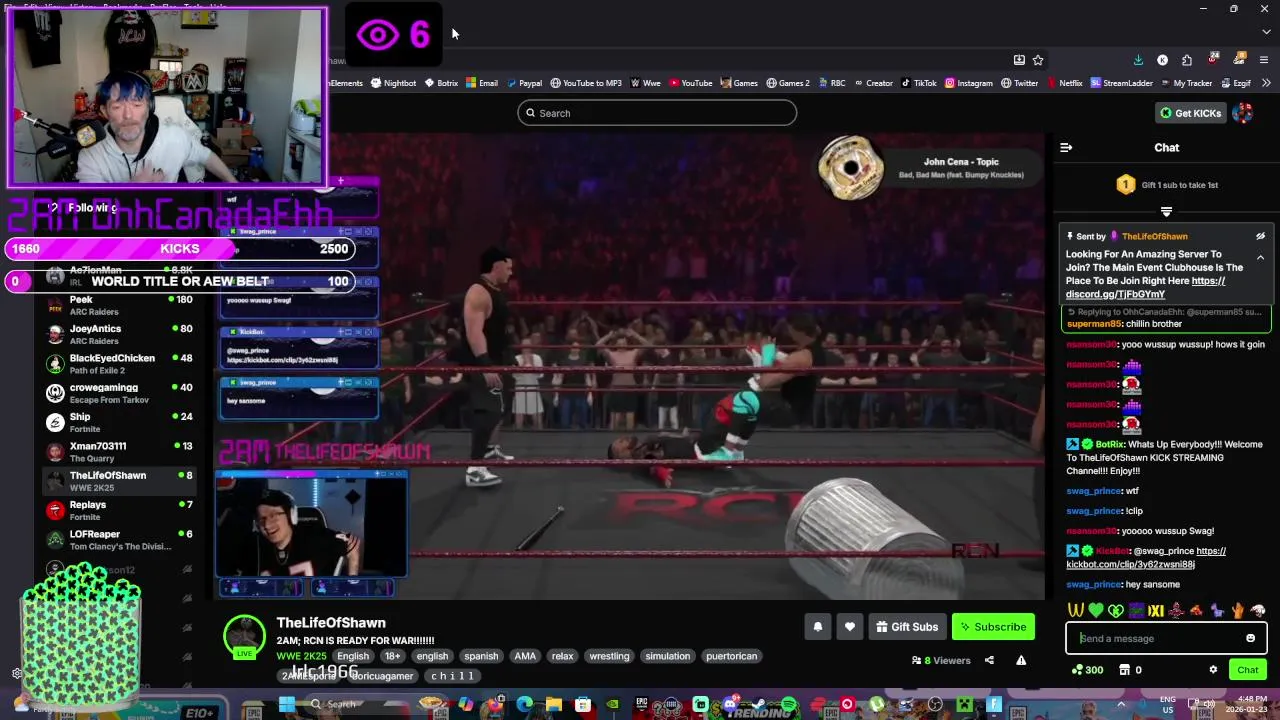The image size is (1280, 720).
Task: Open Microsoft Edge from taskbar
Action: click(525, 704)
